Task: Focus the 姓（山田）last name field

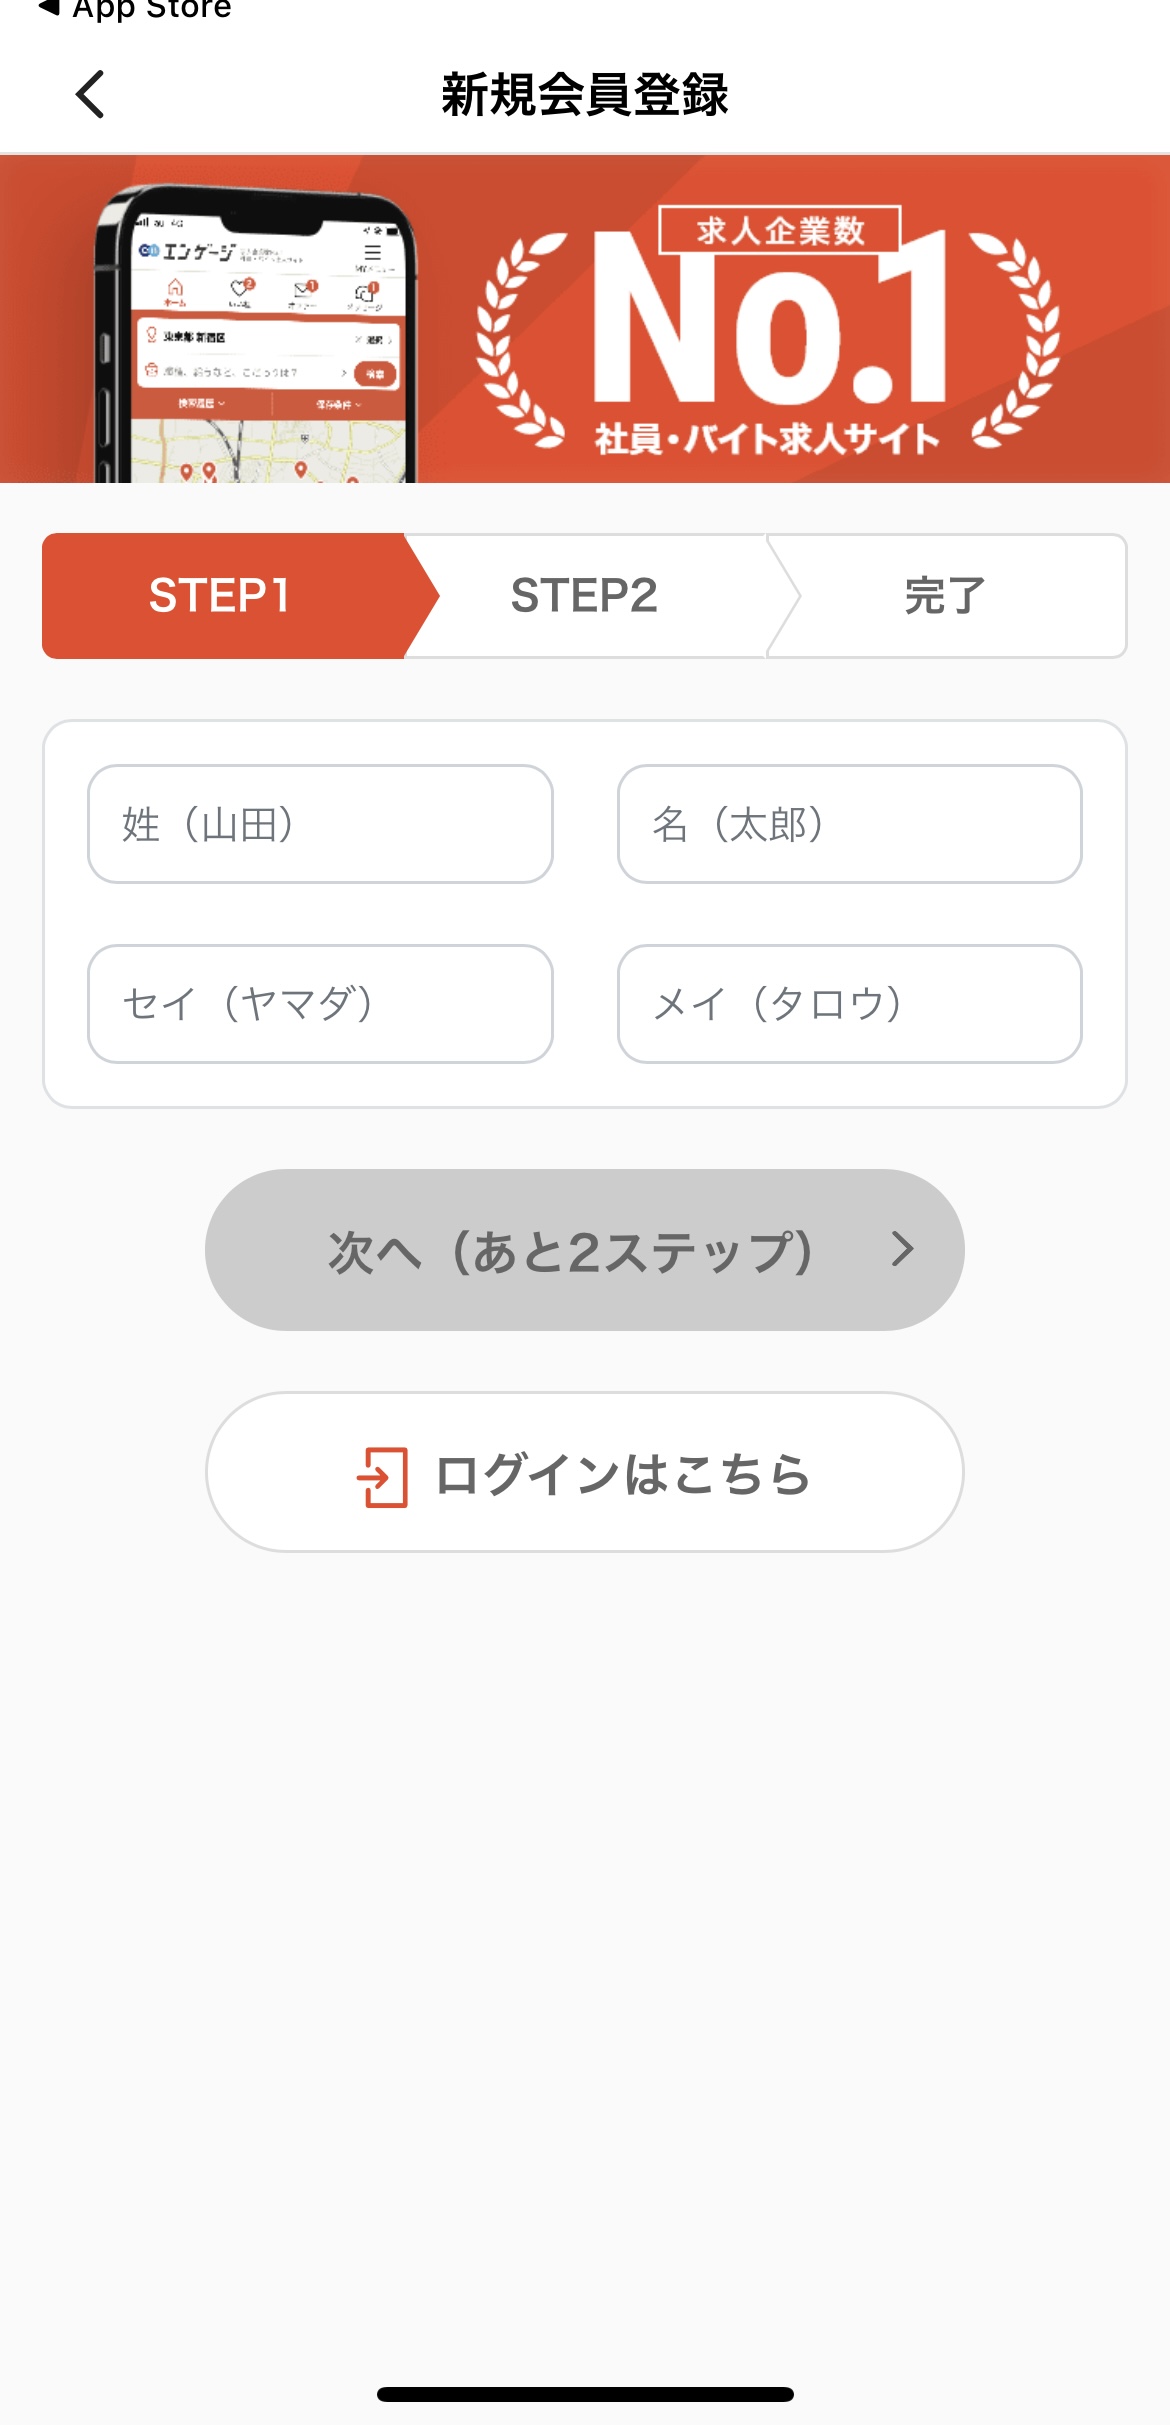Action: (320, 824)
